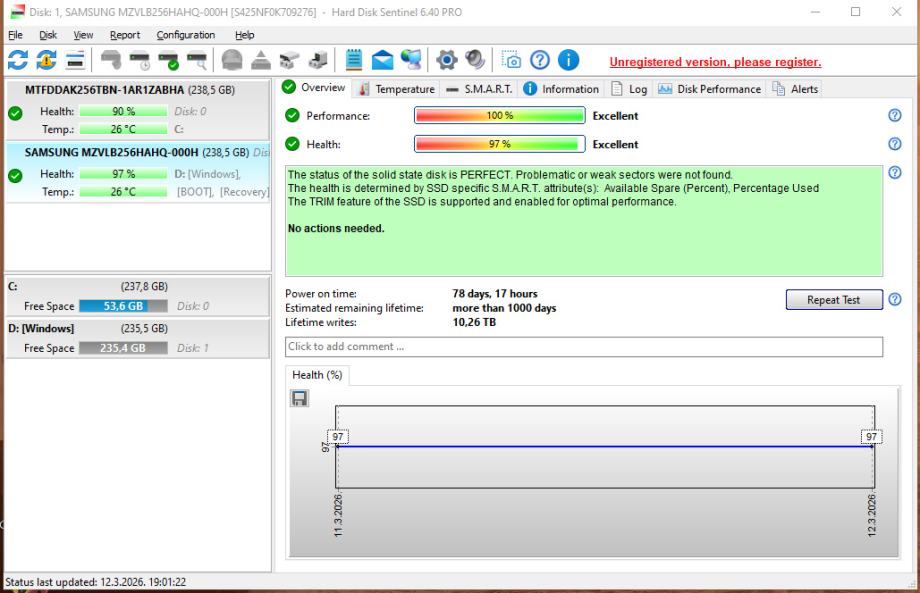This screenshot has height=593, width=920.
Task: Open the blue notepad report icon
Action: [x=354, y=60]
